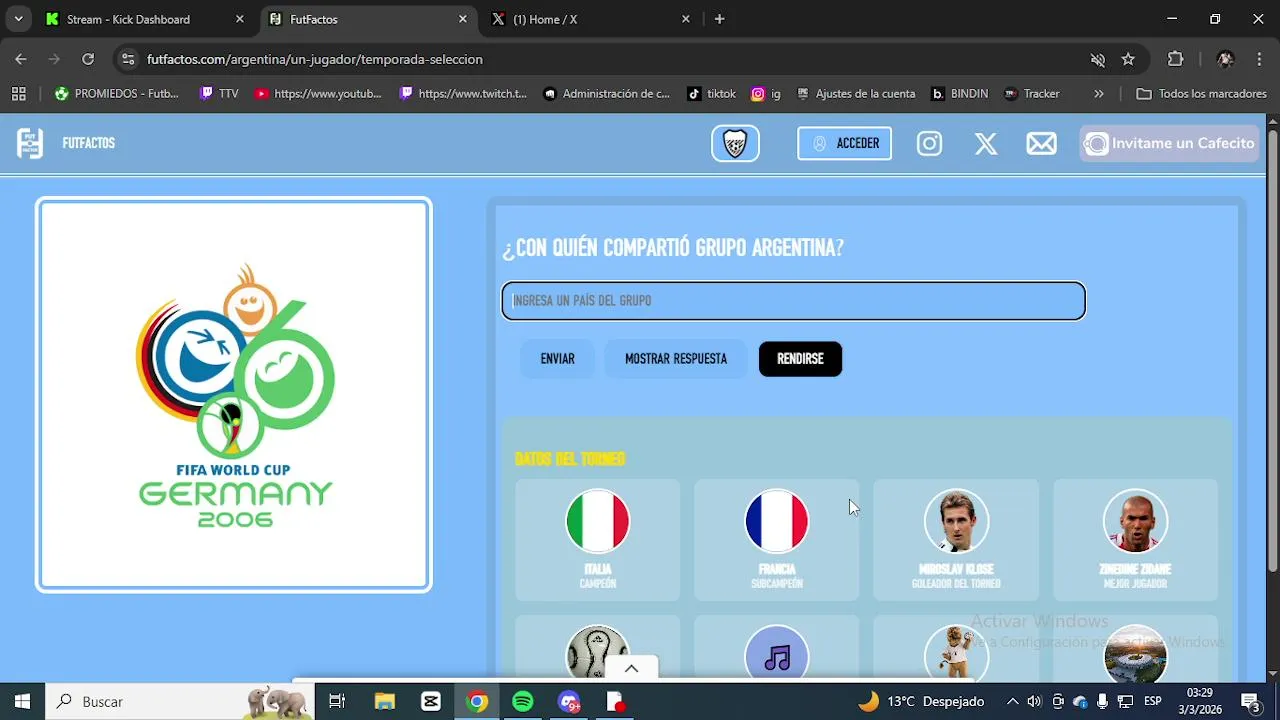Open the Twitch bookmark
This screenshot has height=720, width=1280.
tap(463, 93)
